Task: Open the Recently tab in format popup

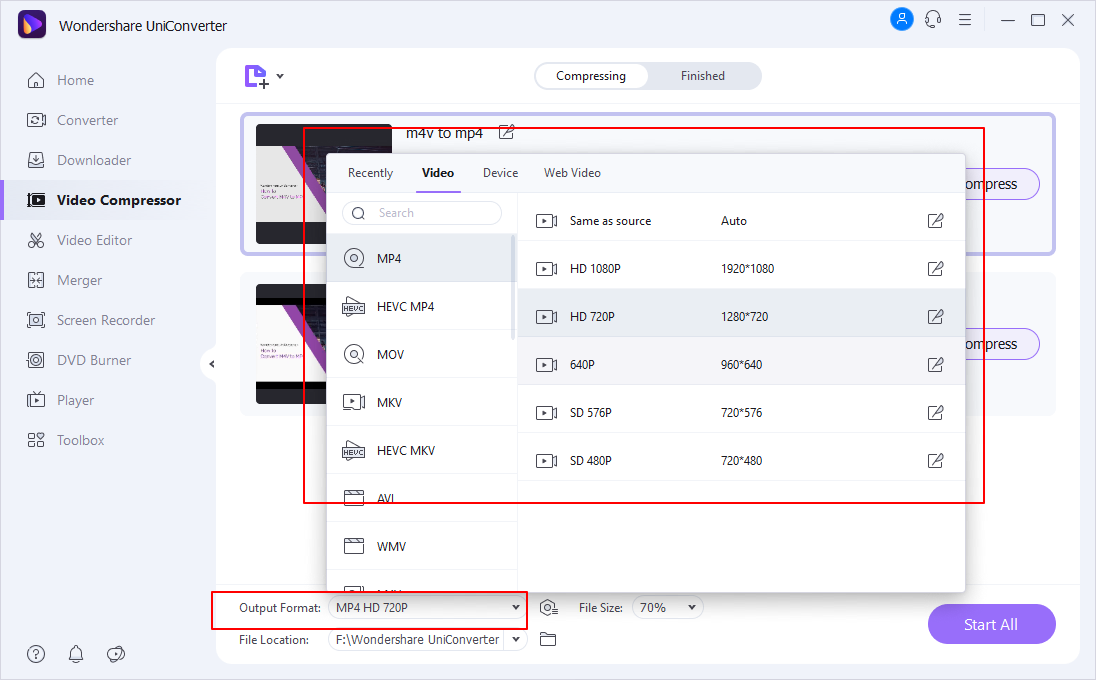Action: [370, 173]
